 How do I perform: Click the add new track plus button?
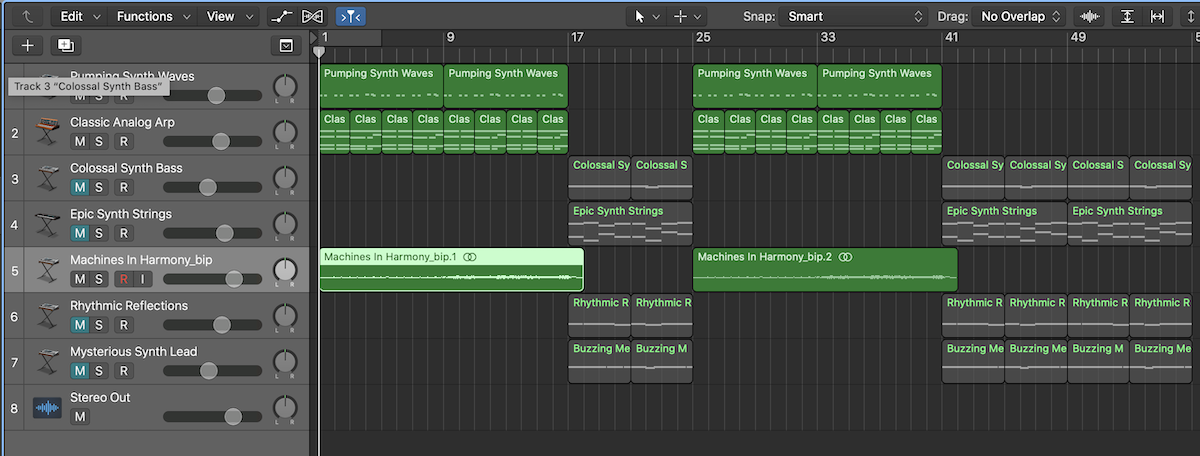[28, 45]
